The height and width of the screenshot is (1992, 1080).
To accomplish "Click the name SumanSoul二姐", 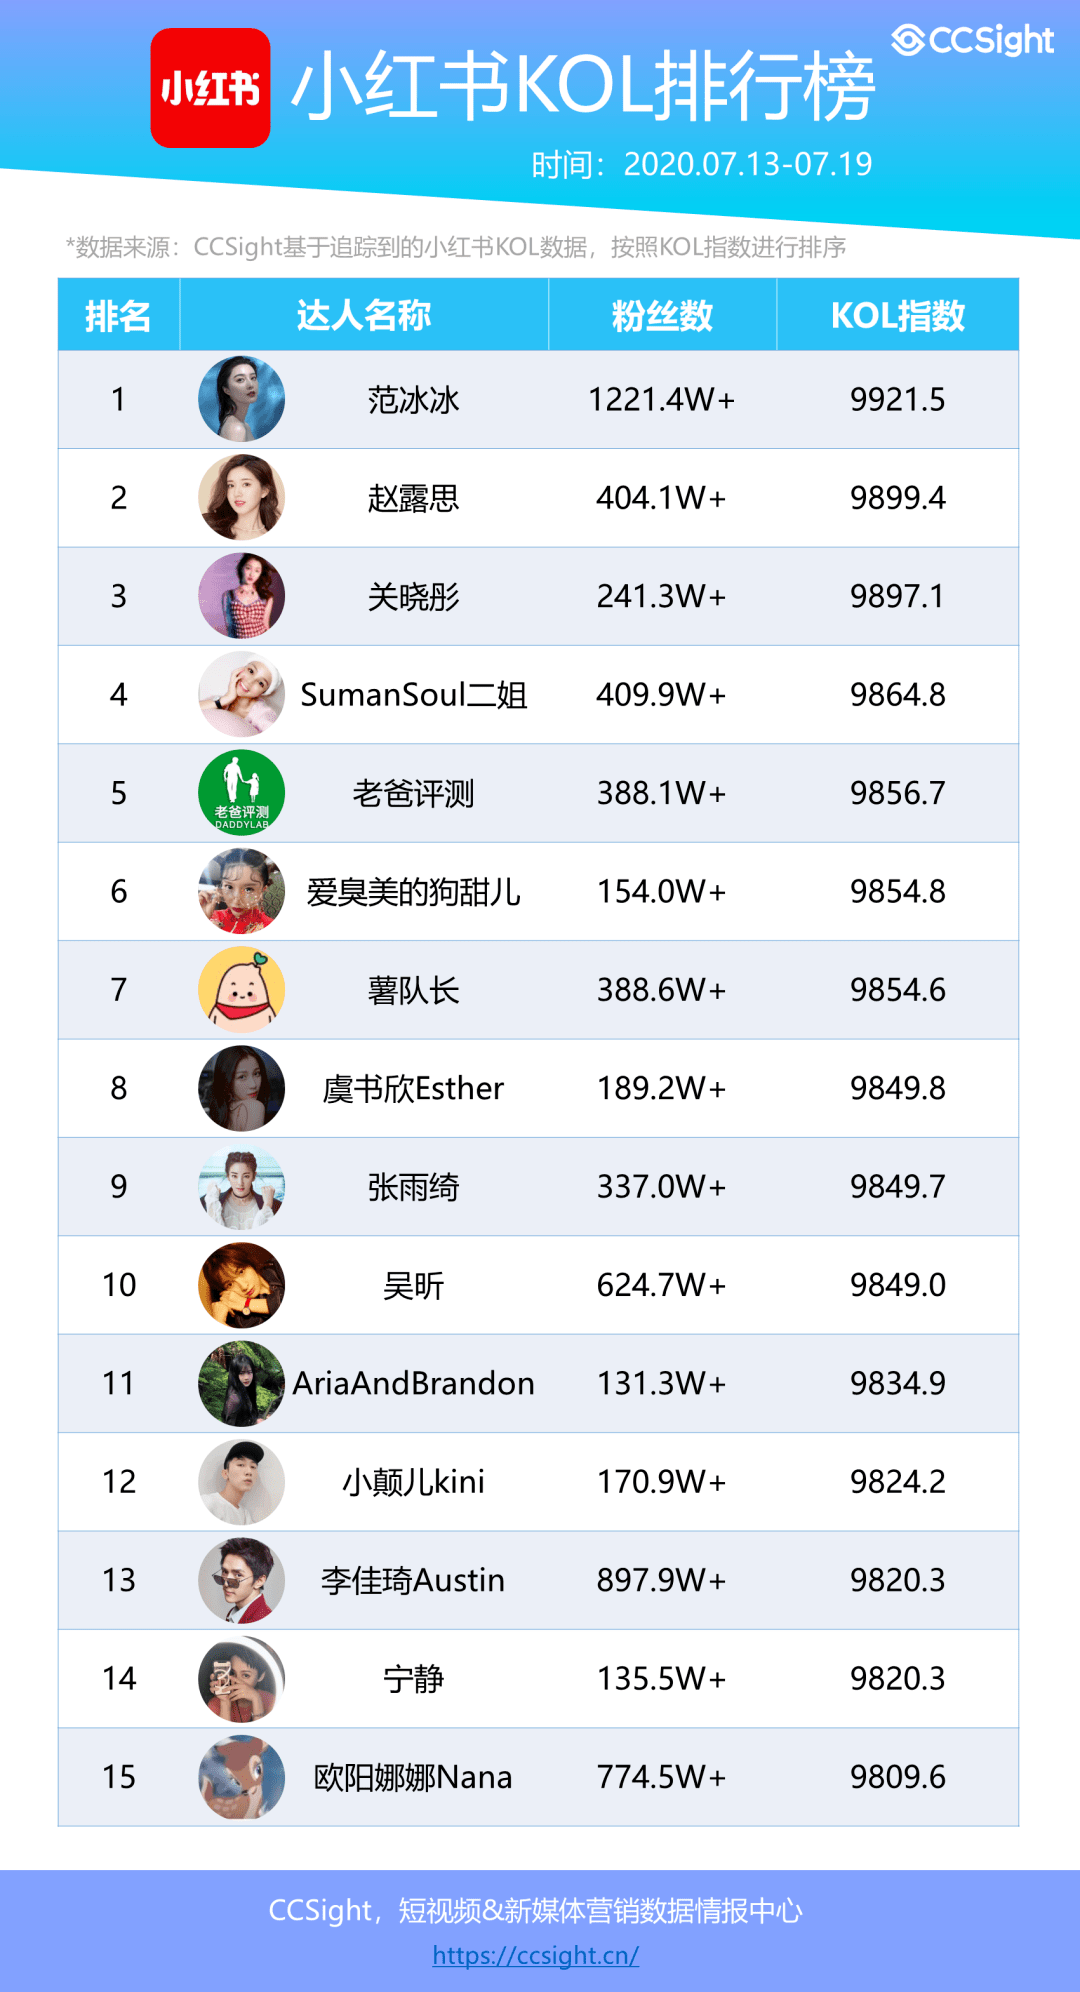I will pos(413,694).
